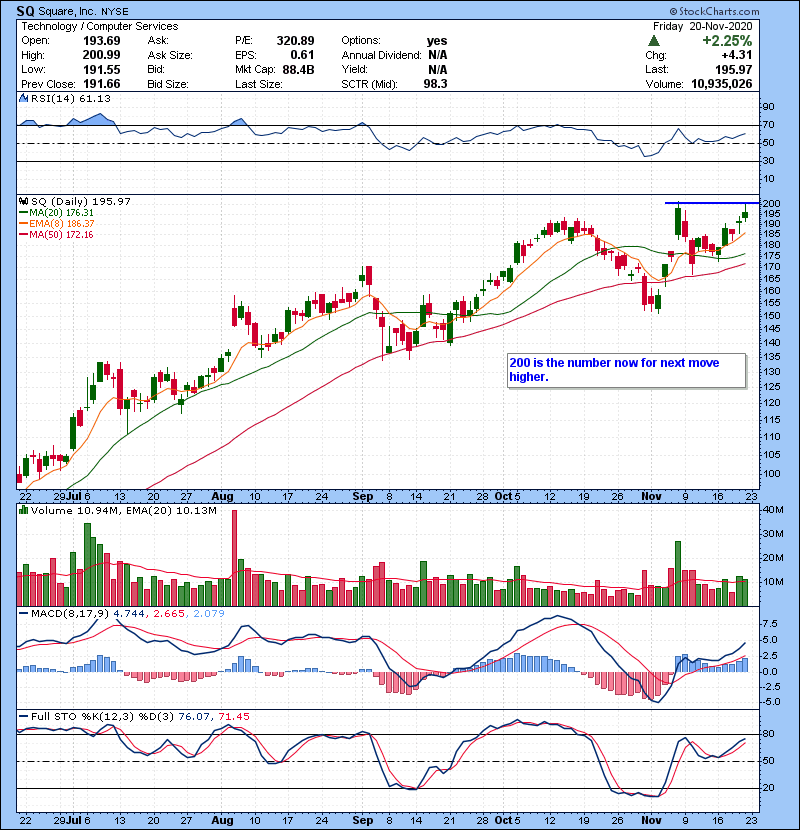Click the '200 is the number now' annotation box

[626, 371]
